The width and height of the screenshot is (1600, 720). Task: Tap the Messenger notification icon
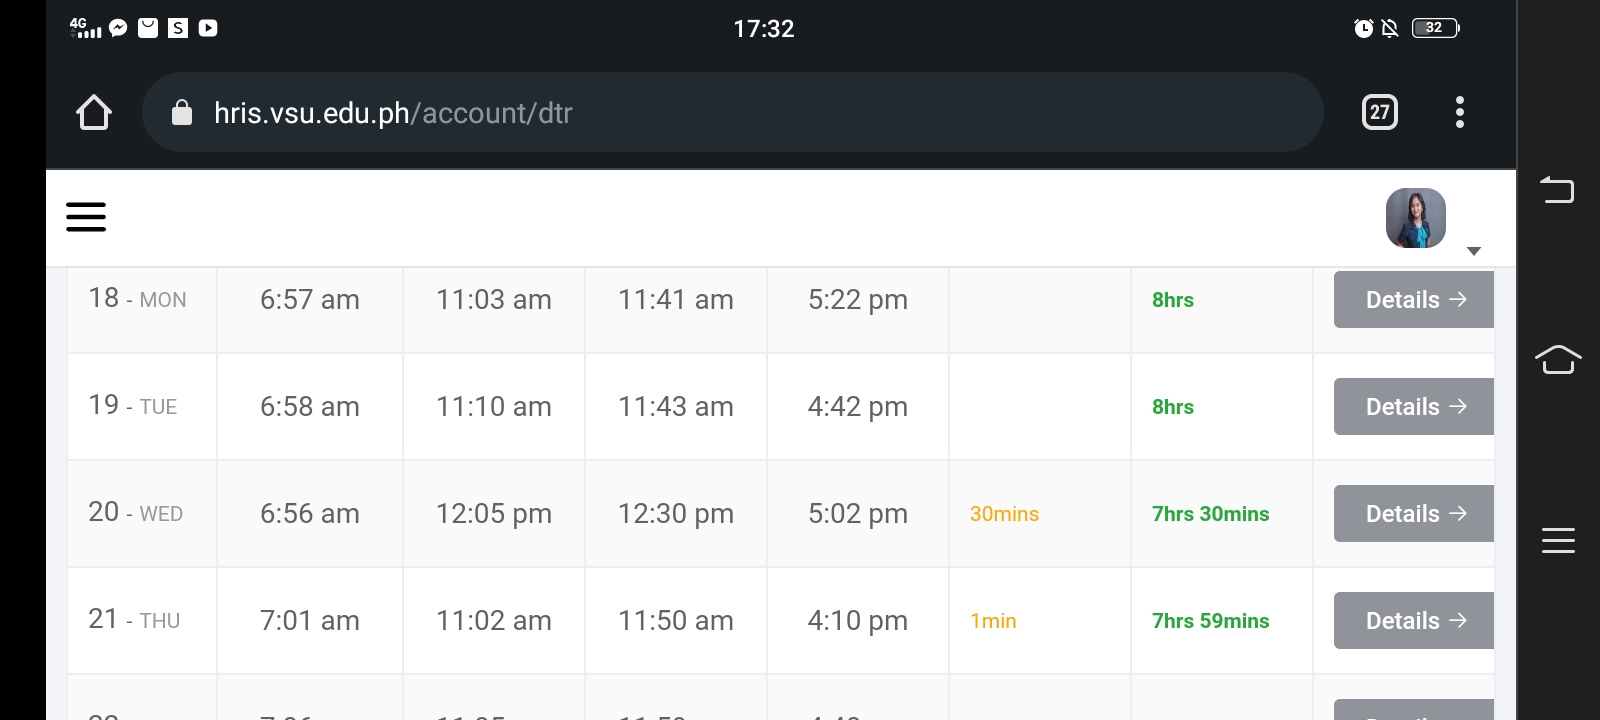tap(118, 28)
